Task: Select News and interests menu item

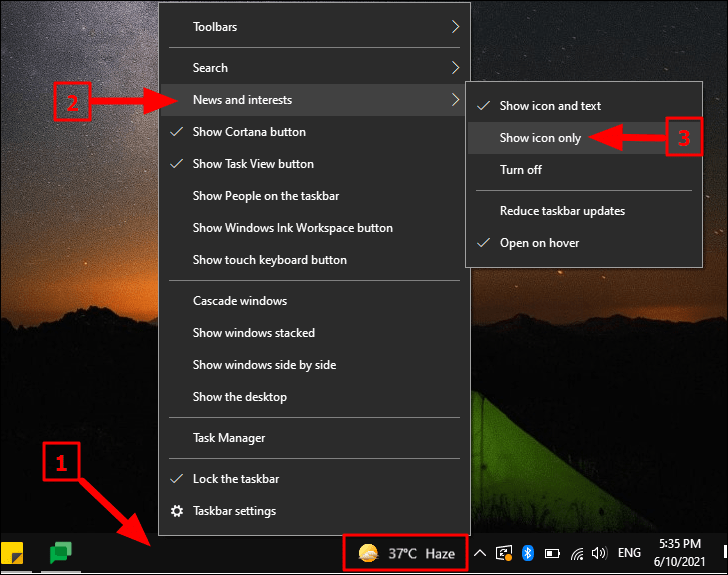Action: [314, 100]
